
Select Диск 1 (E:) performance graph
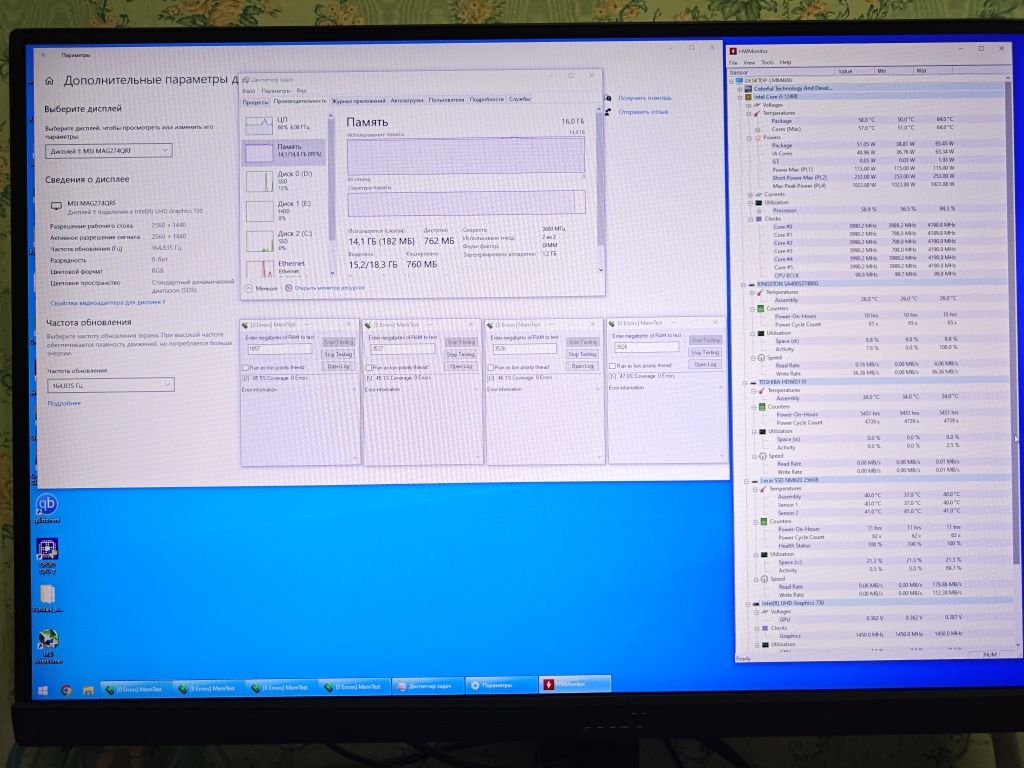[259, 211]
